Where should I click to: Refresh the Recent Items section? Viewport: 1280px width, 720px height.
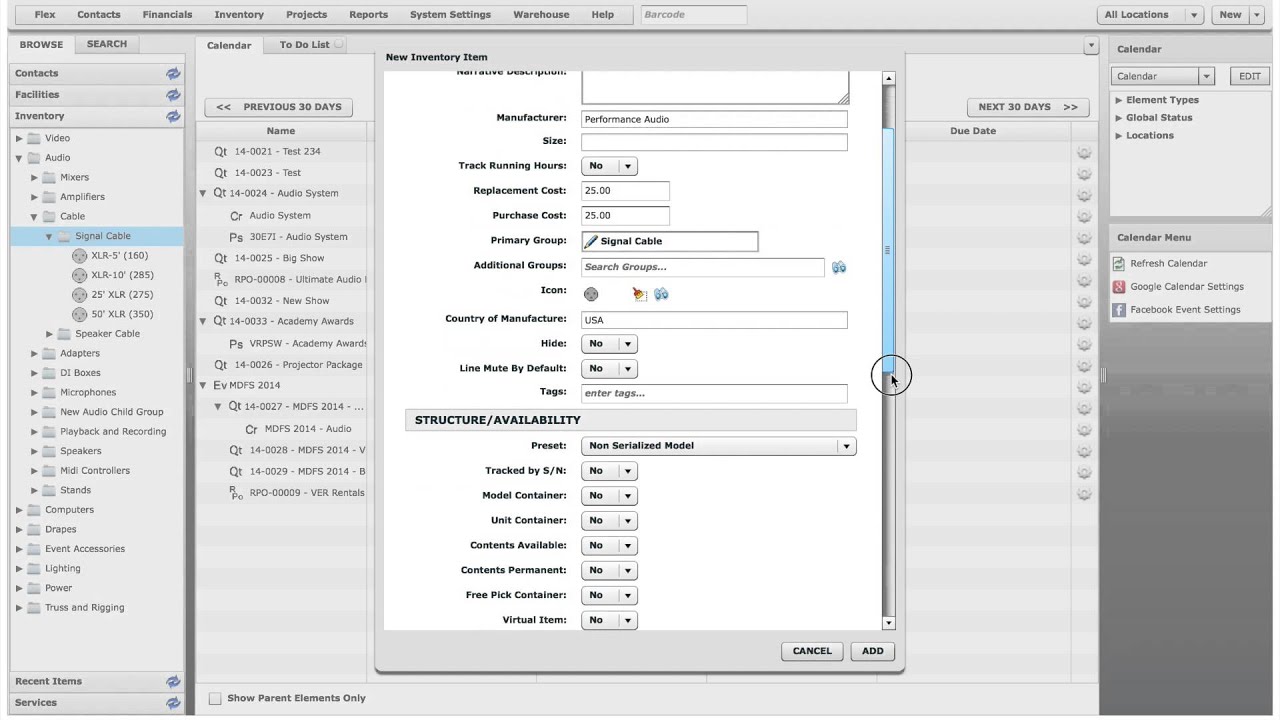[173, 682]
